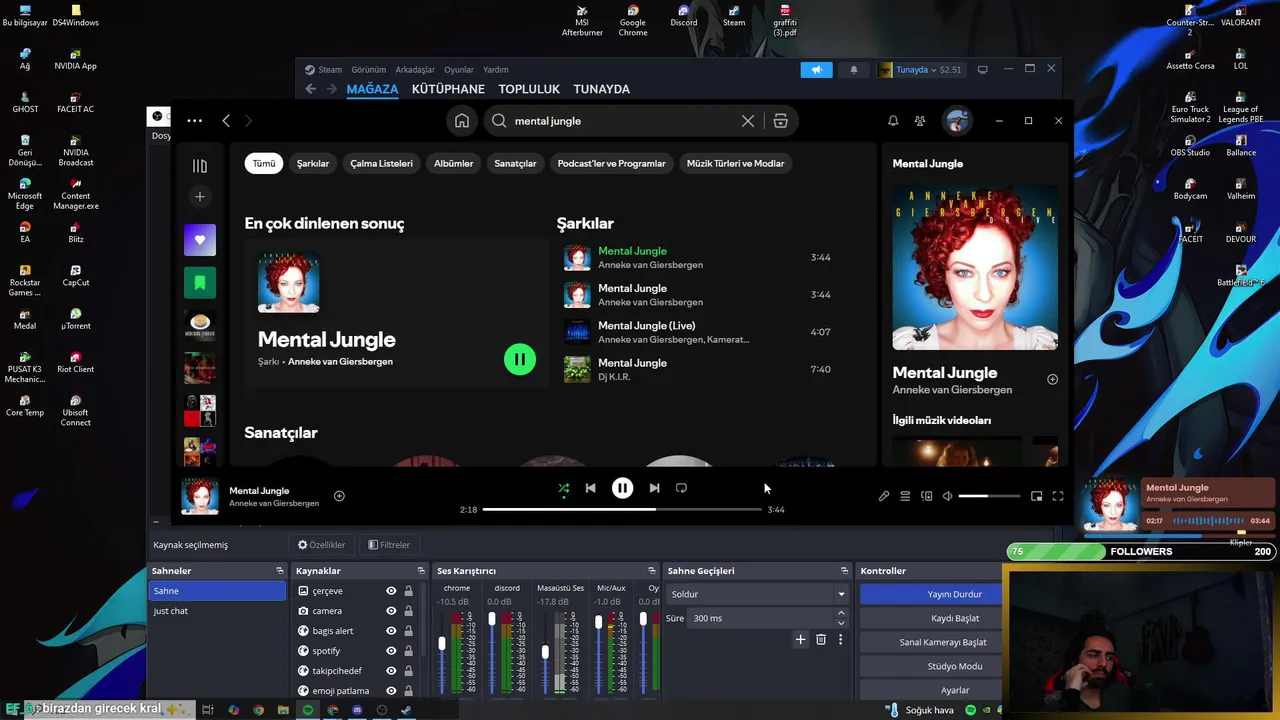
Task: Pause playback in the bottom player bar
Action: (x=622, y=488)
